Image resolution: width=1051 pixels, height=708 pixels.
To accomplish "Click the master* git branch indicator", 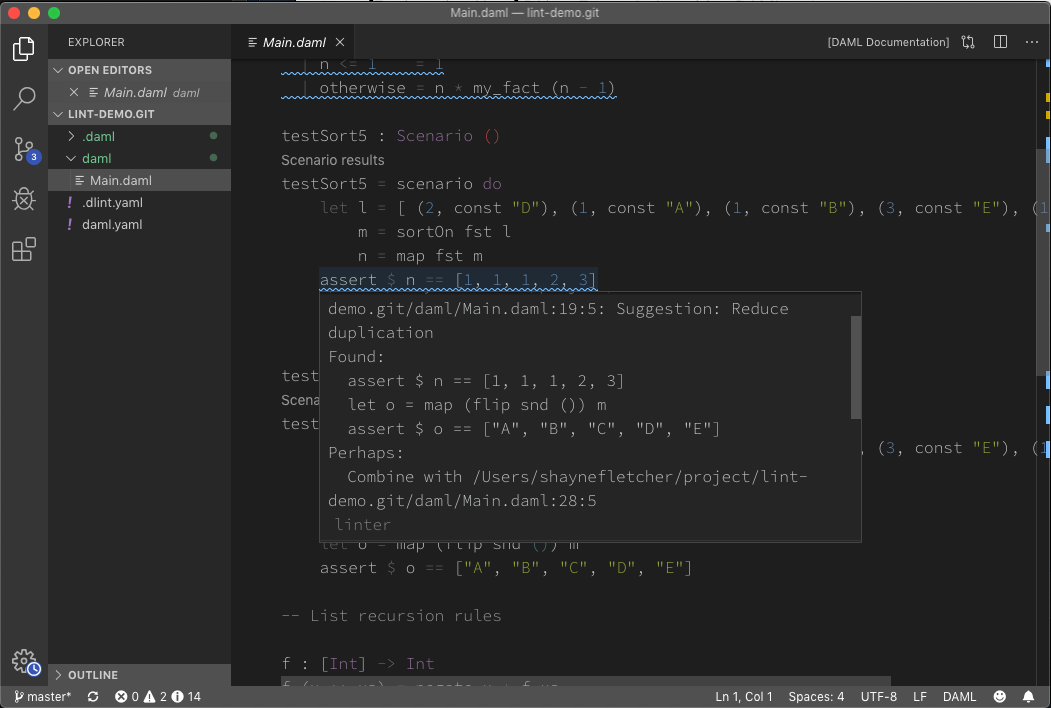I will (42, 697).
